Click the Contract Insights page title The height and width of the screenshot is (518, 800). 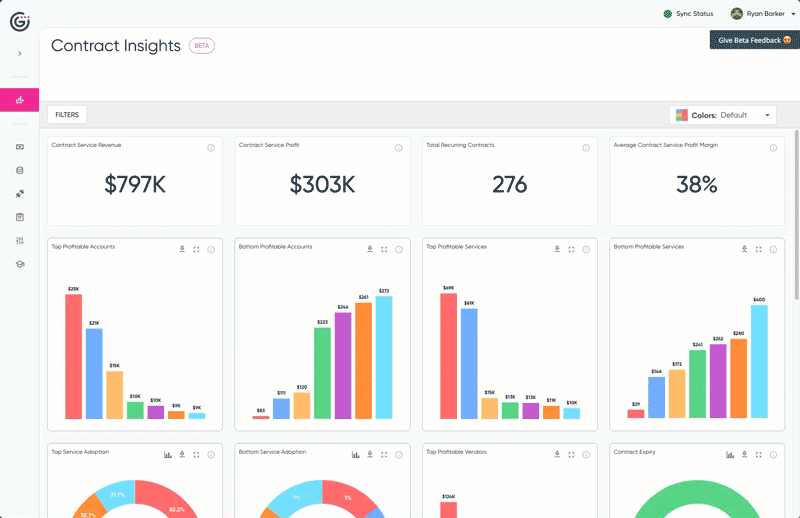pos(116,46)
